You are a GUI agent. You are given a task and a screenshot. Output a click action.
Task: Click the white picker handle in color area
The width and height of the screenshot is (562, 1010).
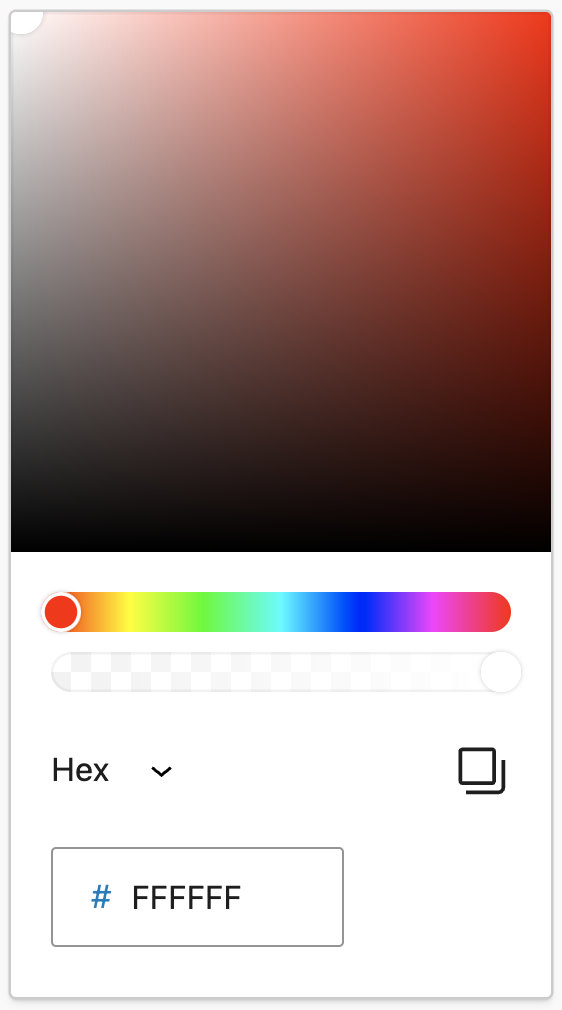tap(26, 19)
